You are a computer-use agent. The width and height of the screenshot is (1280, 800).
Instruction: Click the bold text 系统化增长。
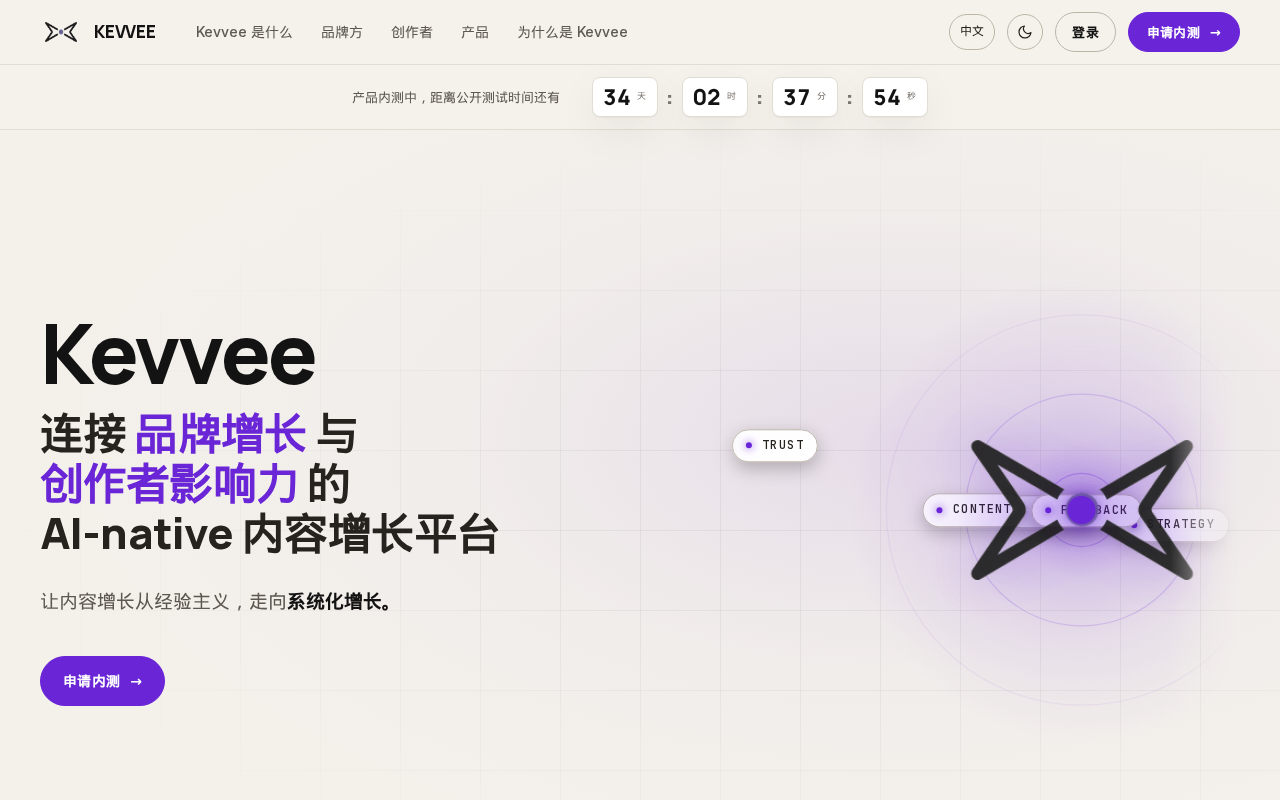click(342, 601)
